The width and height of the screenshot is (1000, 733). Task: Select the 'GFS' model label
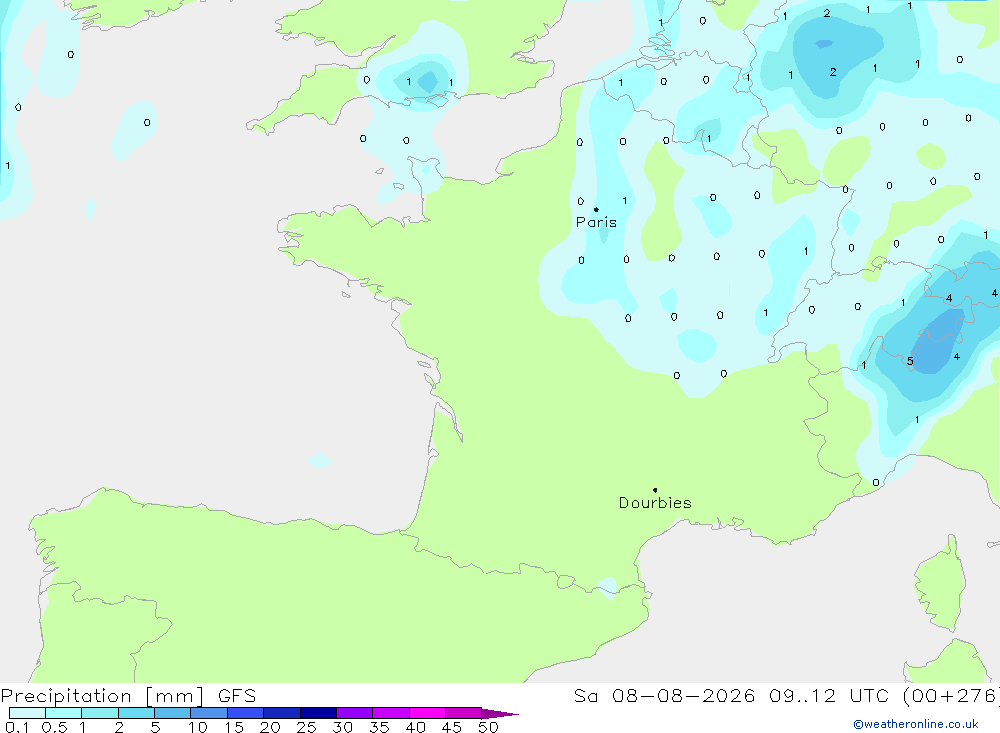(237, 696)
